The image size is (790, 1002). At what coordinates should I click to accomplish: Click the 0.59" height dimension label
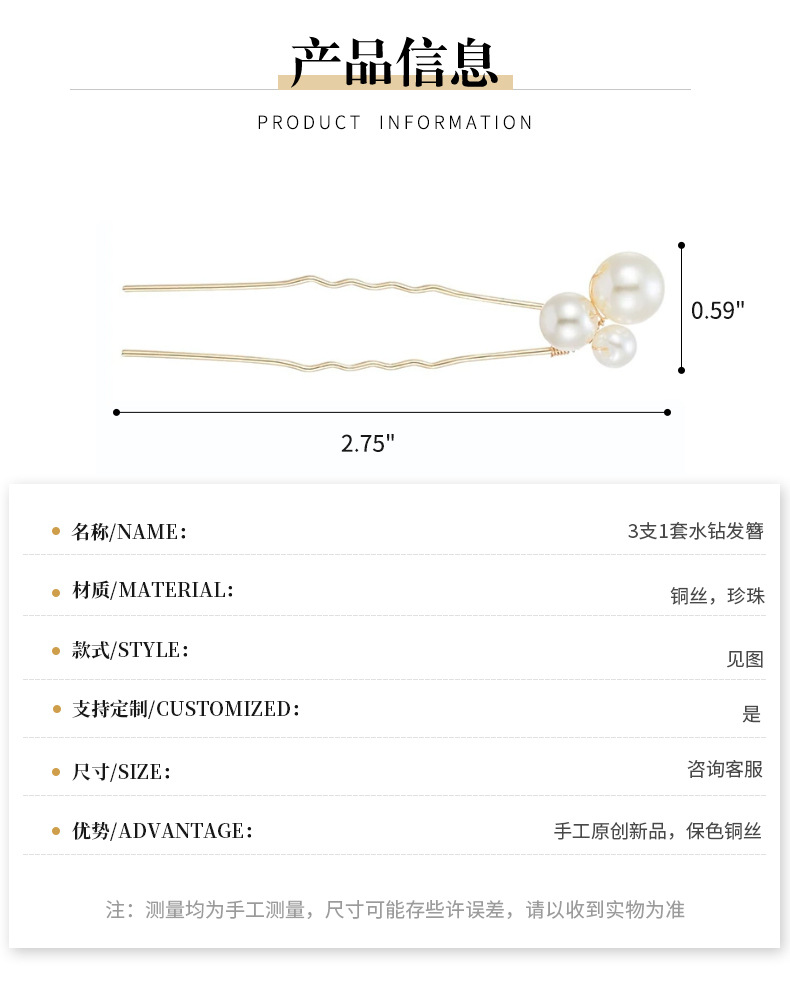(x=718, y=310)
